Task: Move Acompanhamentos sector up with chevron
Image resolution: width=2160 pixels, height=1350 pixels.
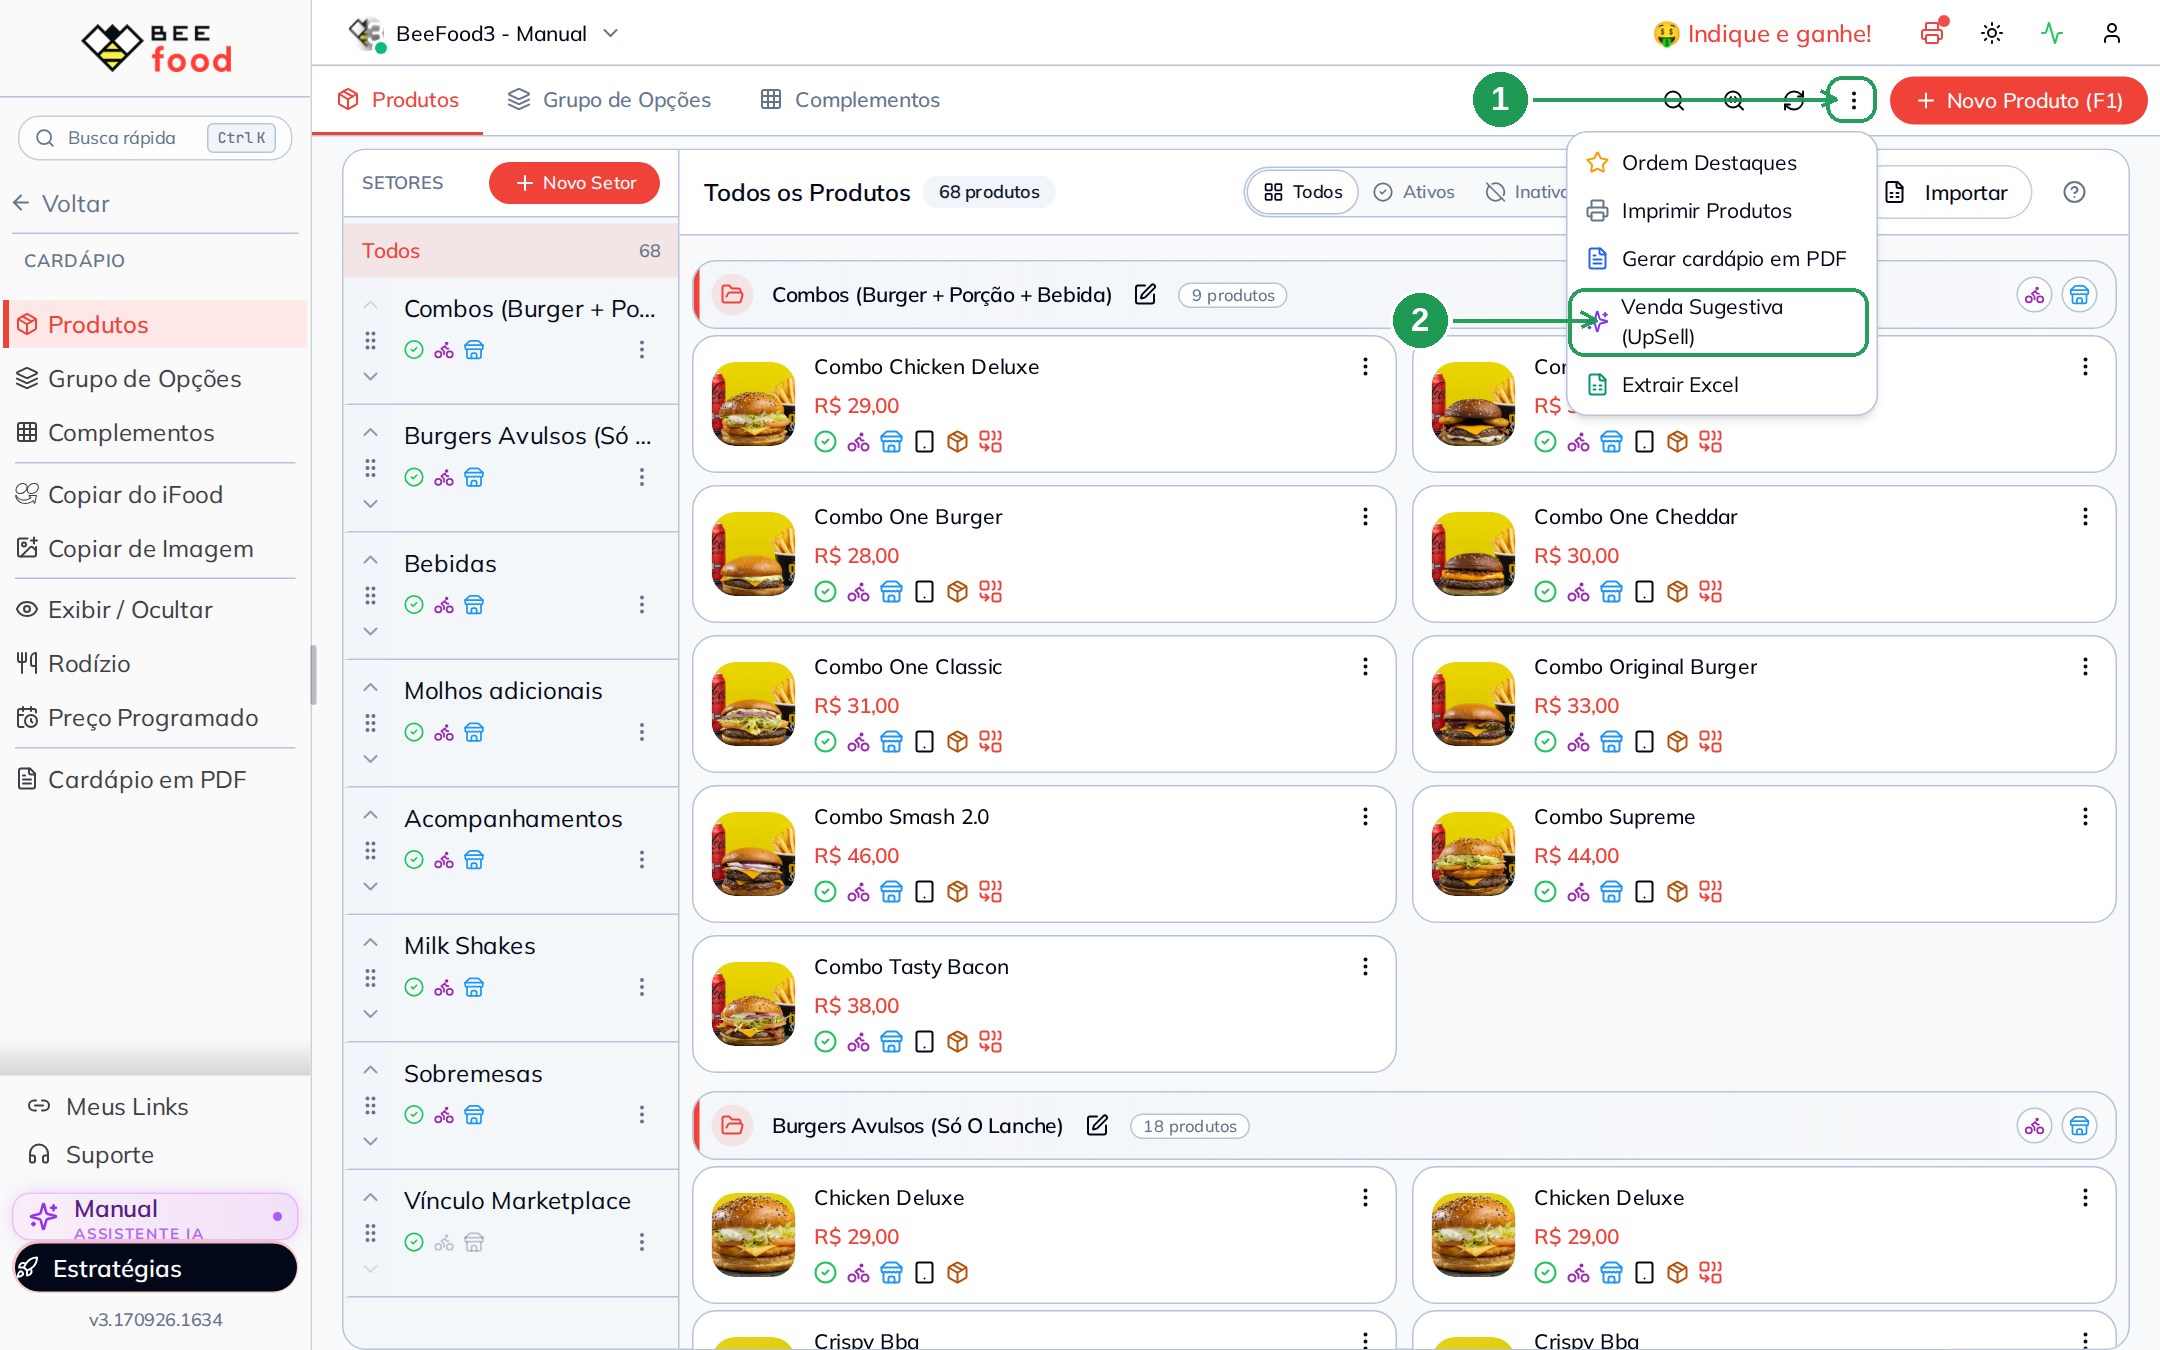Action: (x=370, y=815)
